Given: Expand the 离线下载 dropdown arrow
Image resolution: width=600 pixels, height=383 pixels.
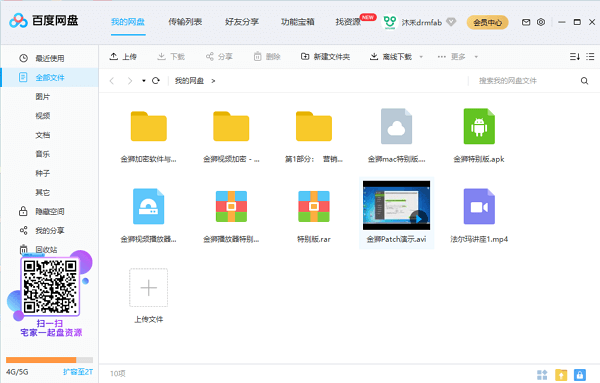Looking at the screenshot, I should (421, 57).
